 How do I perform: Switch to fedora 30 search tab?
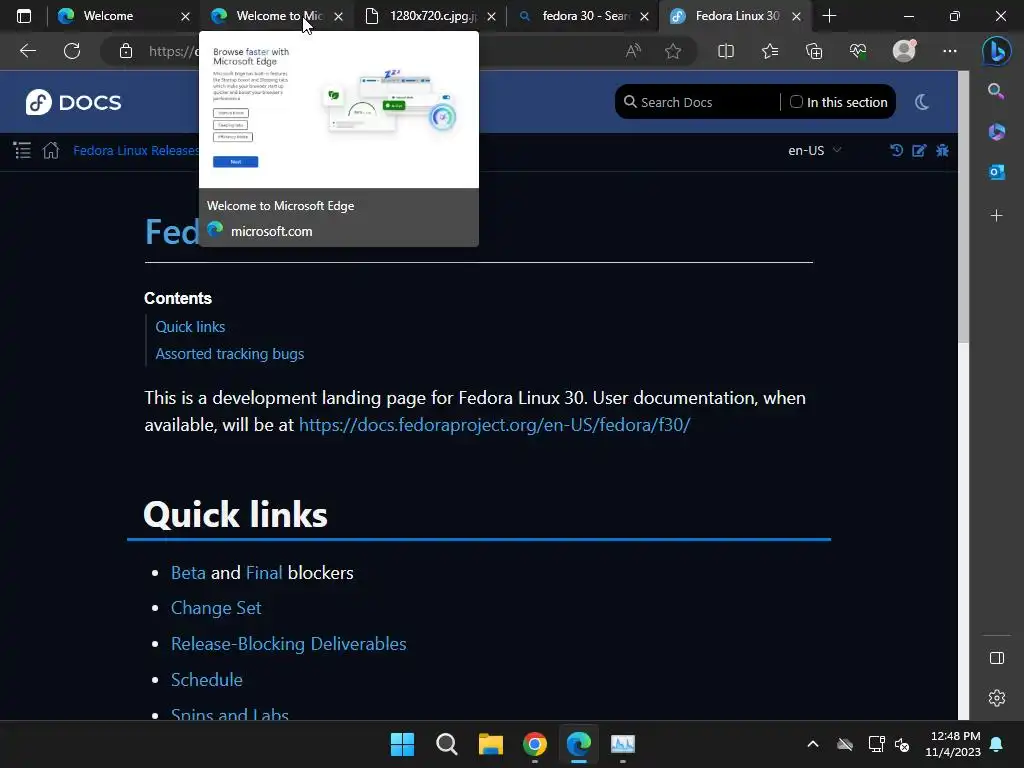584,16
